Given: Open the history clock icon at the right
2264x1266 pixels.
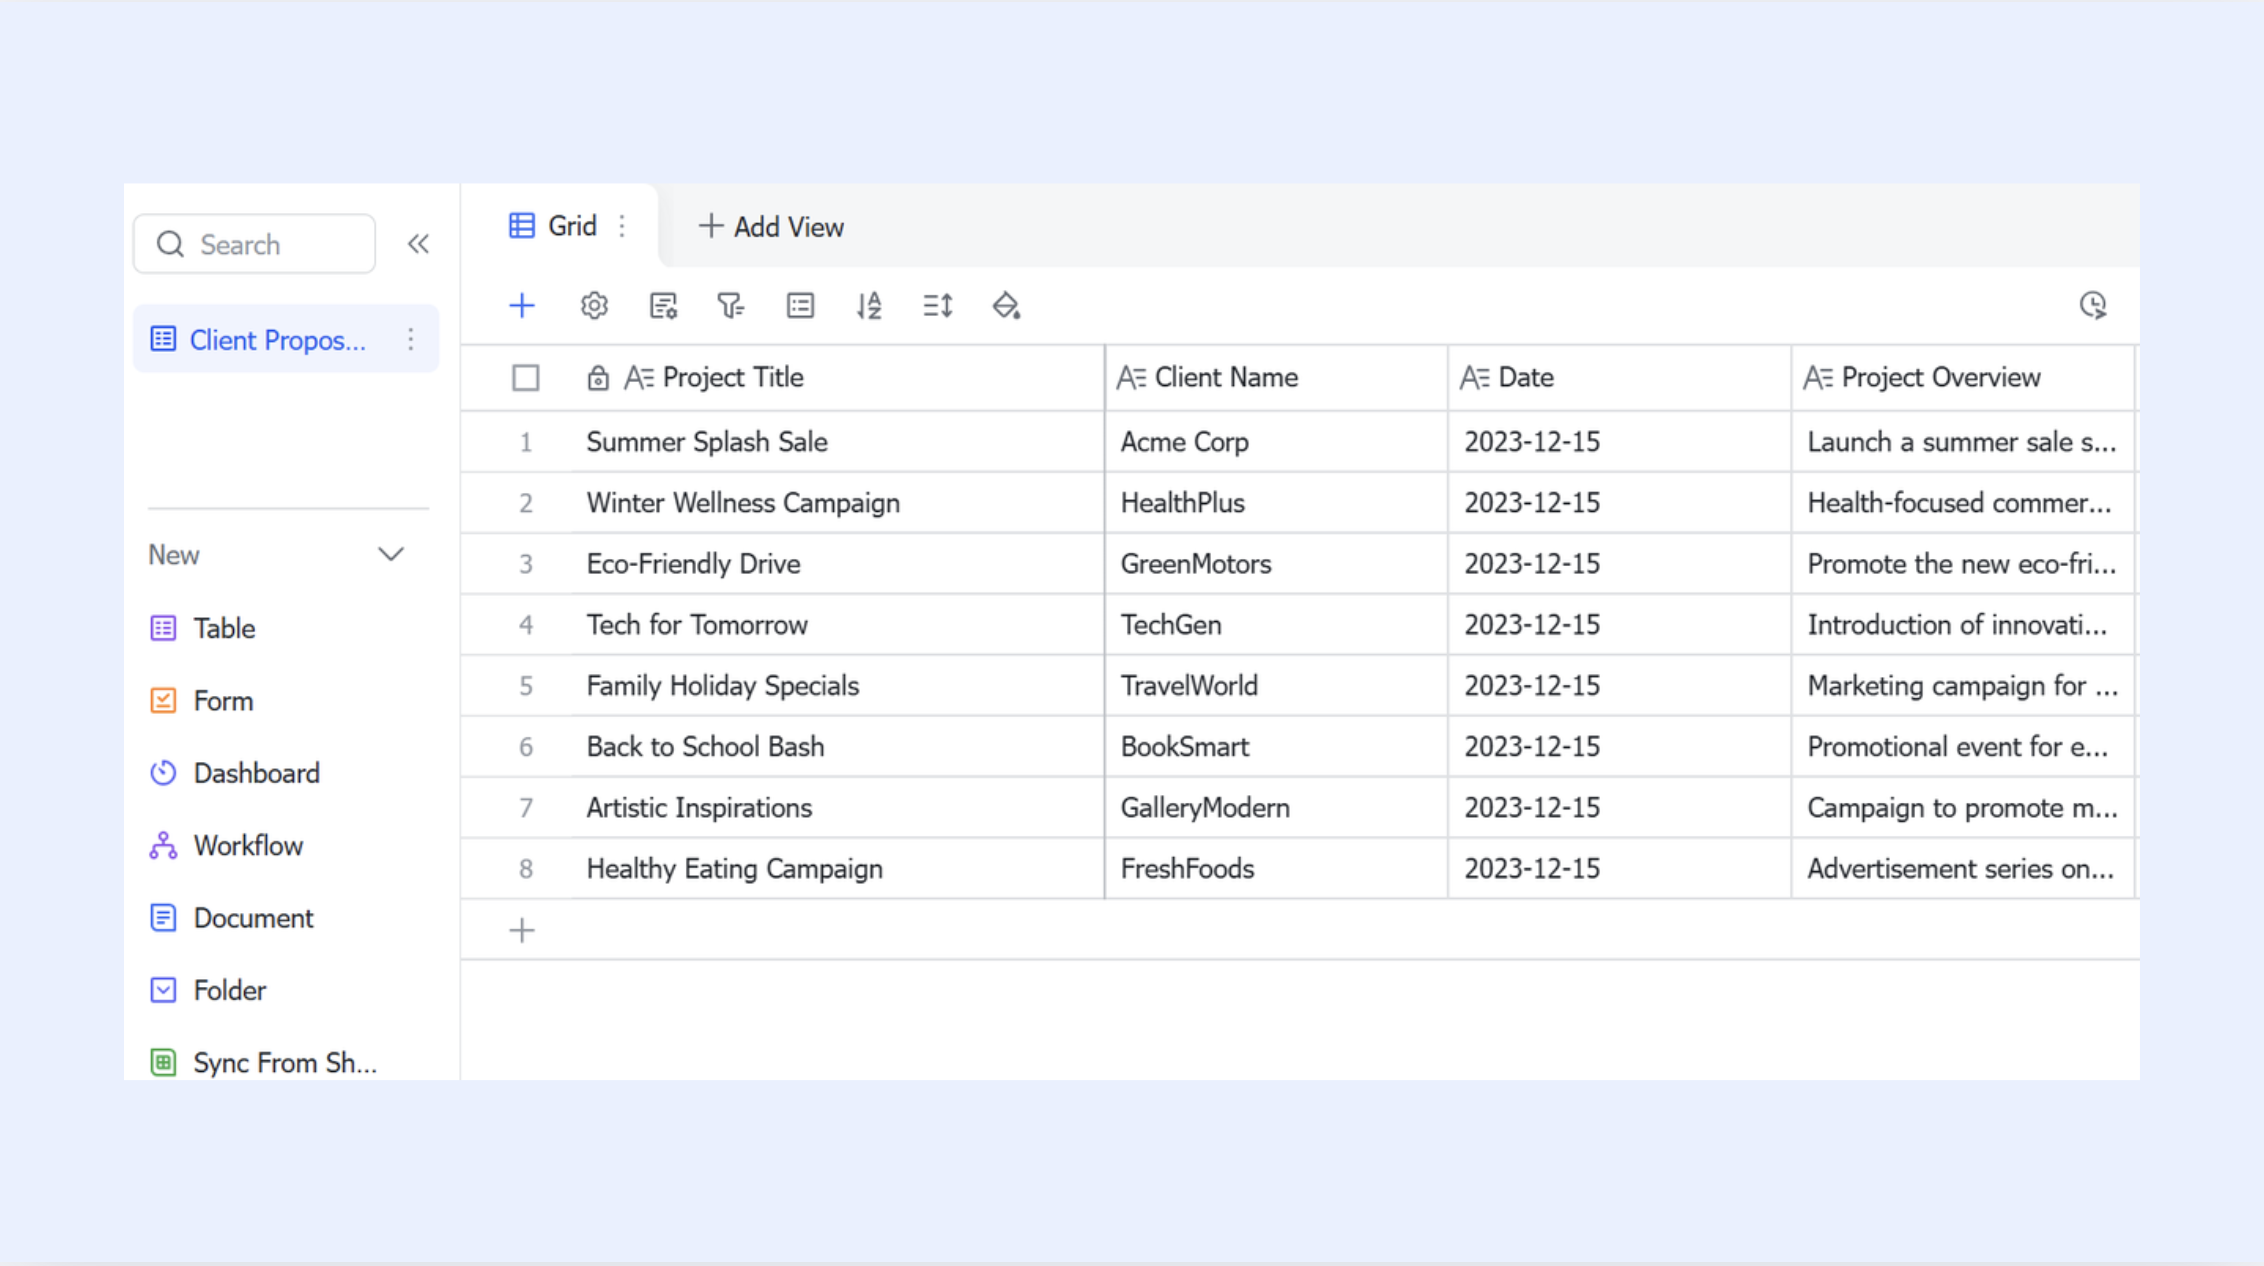Looking at the screenshot, I should pyautogui.click(x=2093, y=305).
